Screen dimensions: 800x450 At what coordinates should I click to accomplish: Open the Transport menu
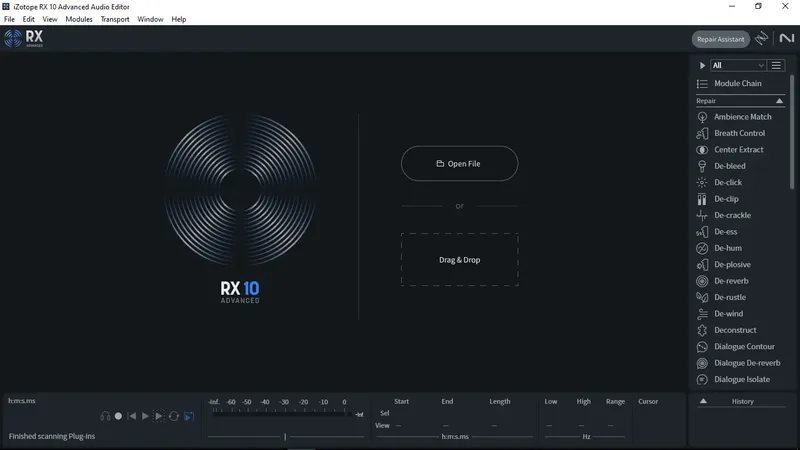[x=115, y=19]
